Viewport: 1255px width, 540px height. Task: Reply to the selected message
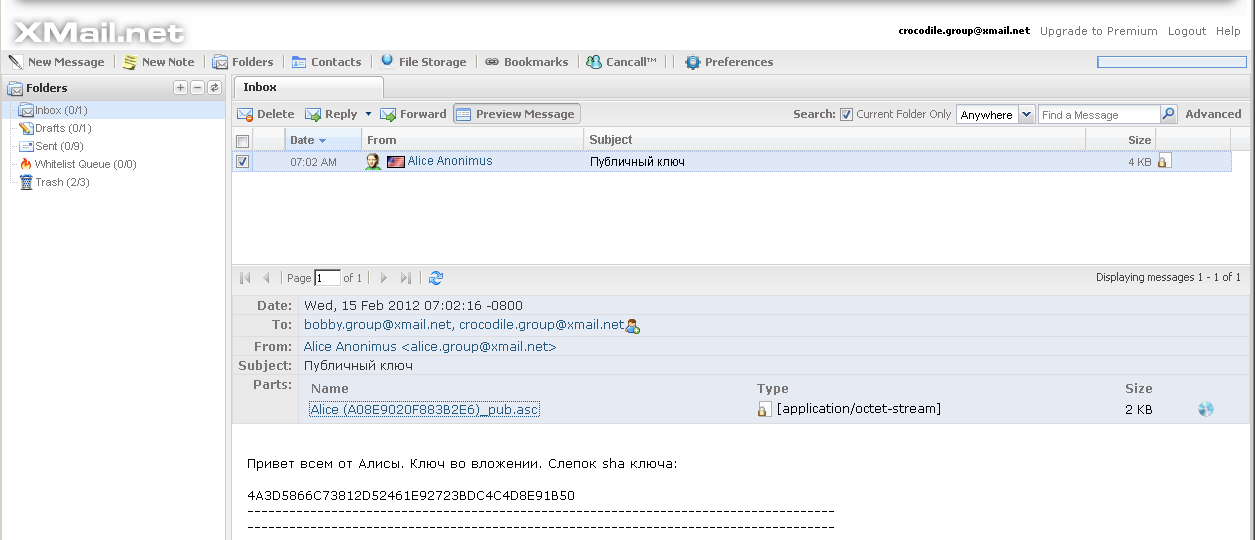pyautogui.click(x=331, y=114)
